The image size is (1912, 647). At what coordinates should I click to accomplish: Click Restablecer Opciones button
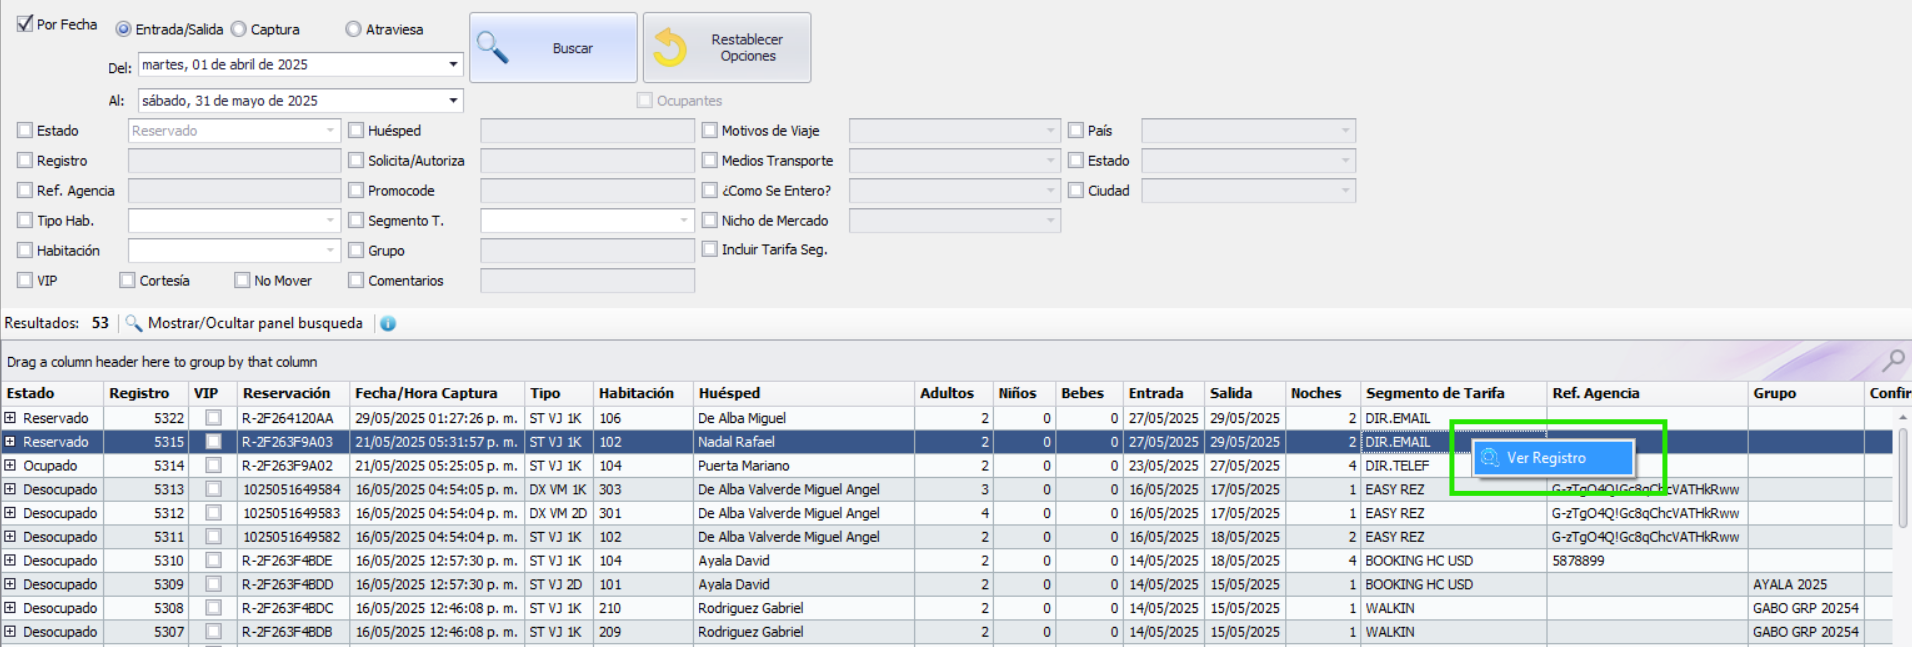click(x=727, y=48)
